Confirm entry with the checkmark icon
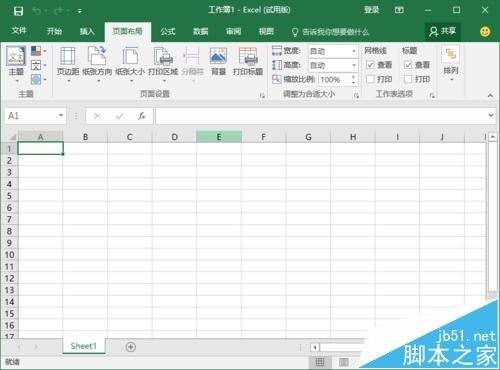 tap(120, 116)
